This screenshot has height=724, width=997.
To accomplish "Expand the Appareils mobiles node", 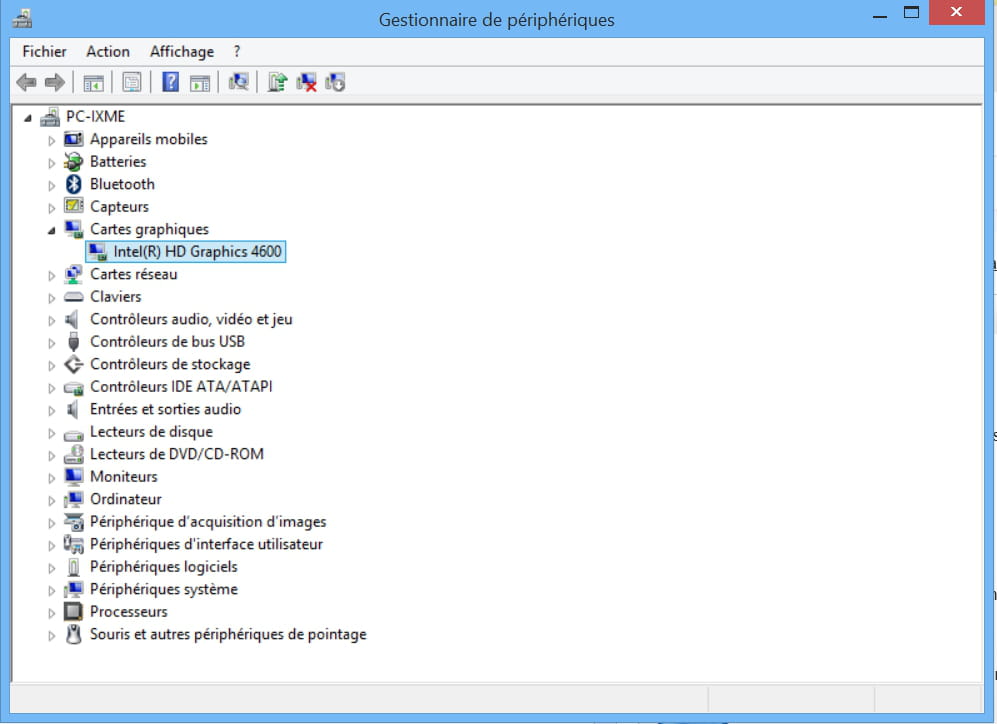I will 52,140.
